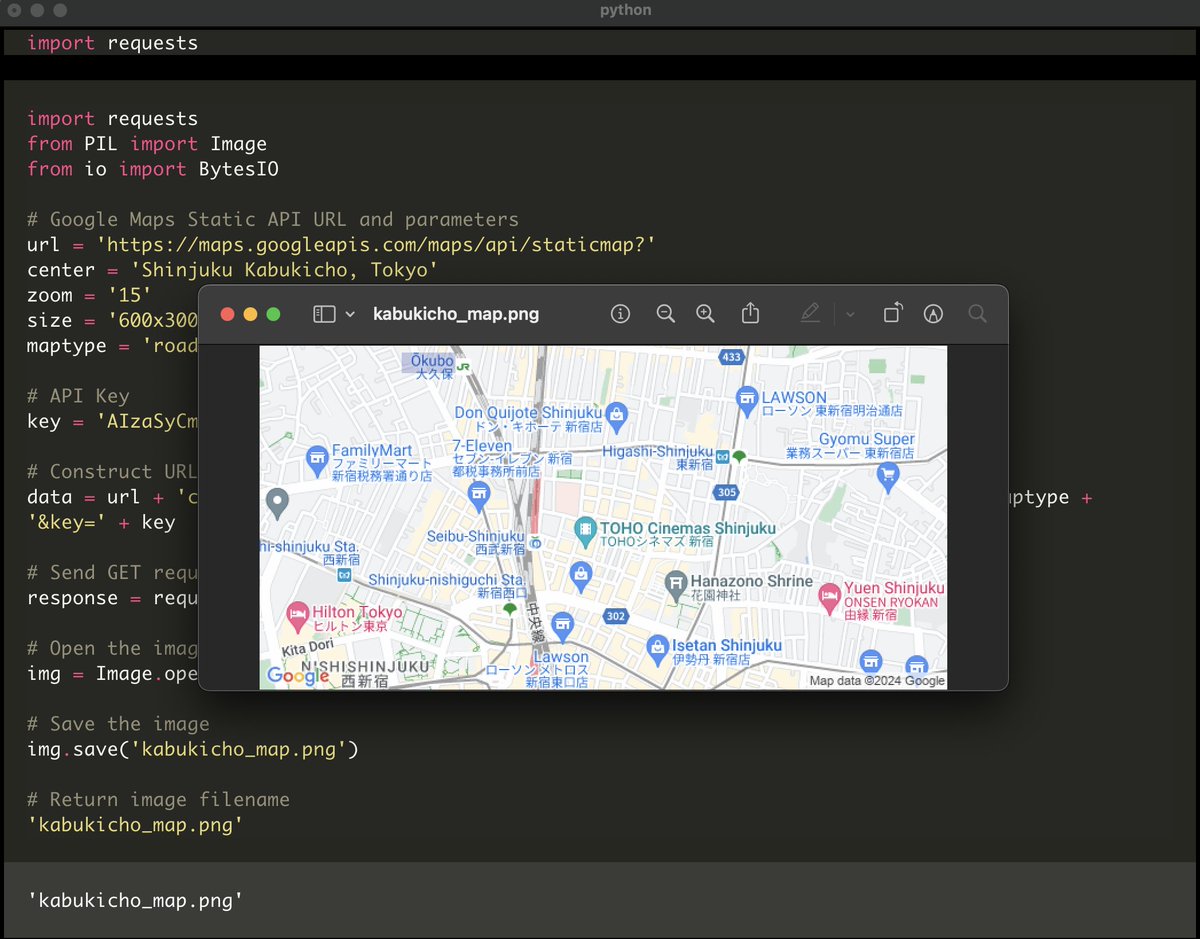
Task: Open the Share menu in Preview
Action: click(x=750, y=313)
